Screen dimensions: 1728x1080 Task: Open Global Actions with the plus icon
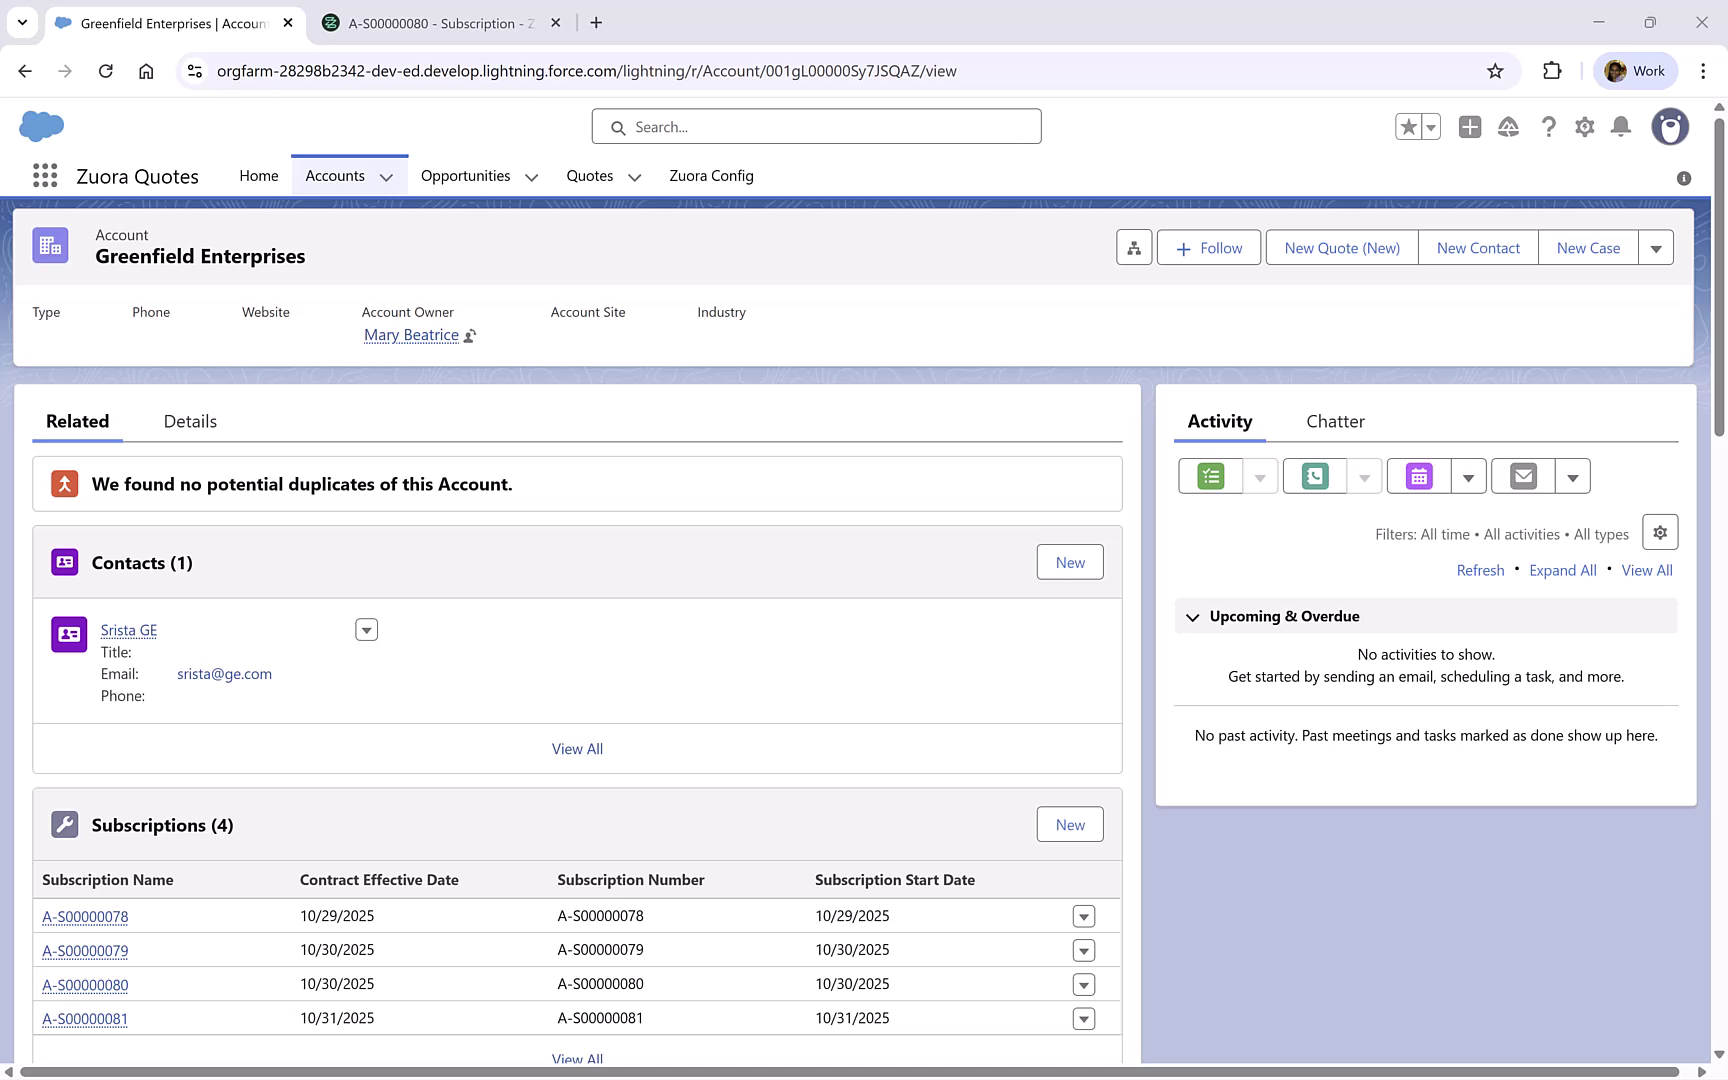(1470, 127)
